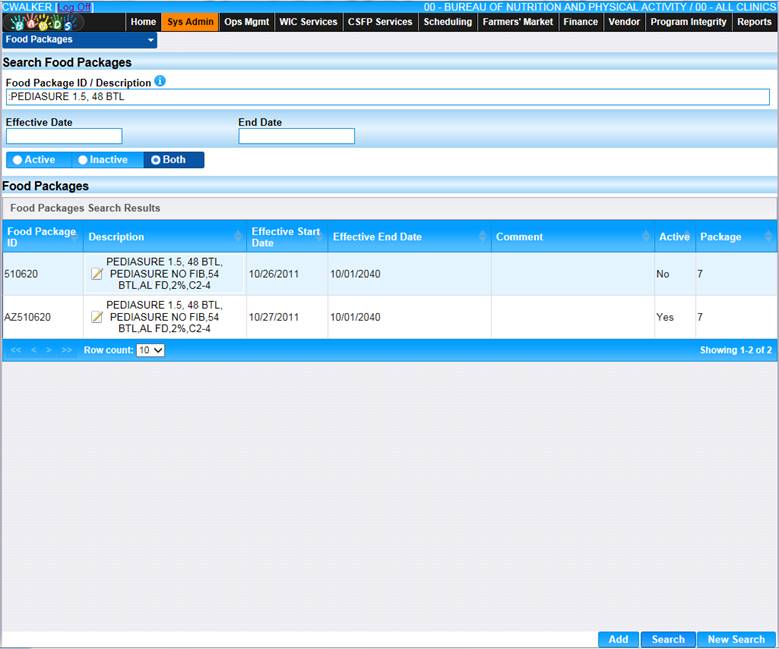Open the Program Integrity menu

(x=688, y=22)
